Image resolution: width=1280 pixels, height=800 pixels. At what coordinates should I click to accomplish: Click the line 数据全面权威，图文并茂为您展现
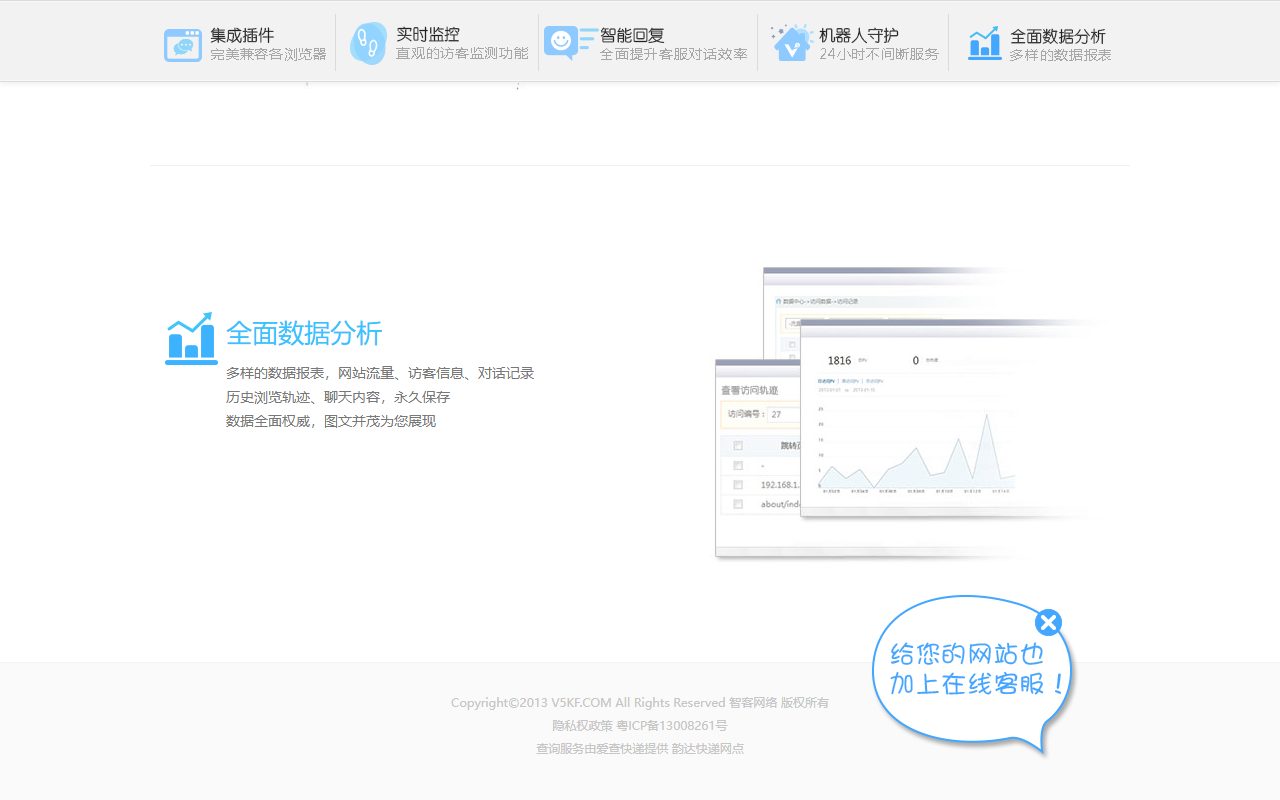point(331,421)
